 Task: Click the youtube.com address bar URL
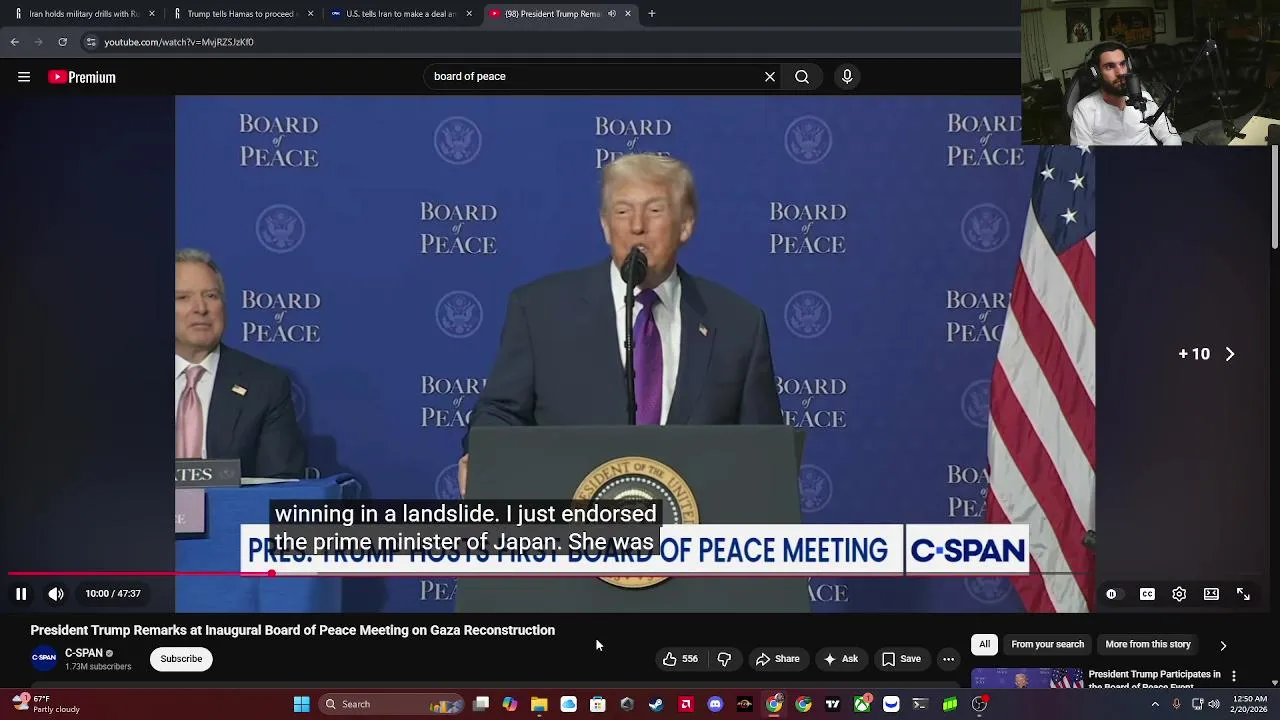(179, 42)
